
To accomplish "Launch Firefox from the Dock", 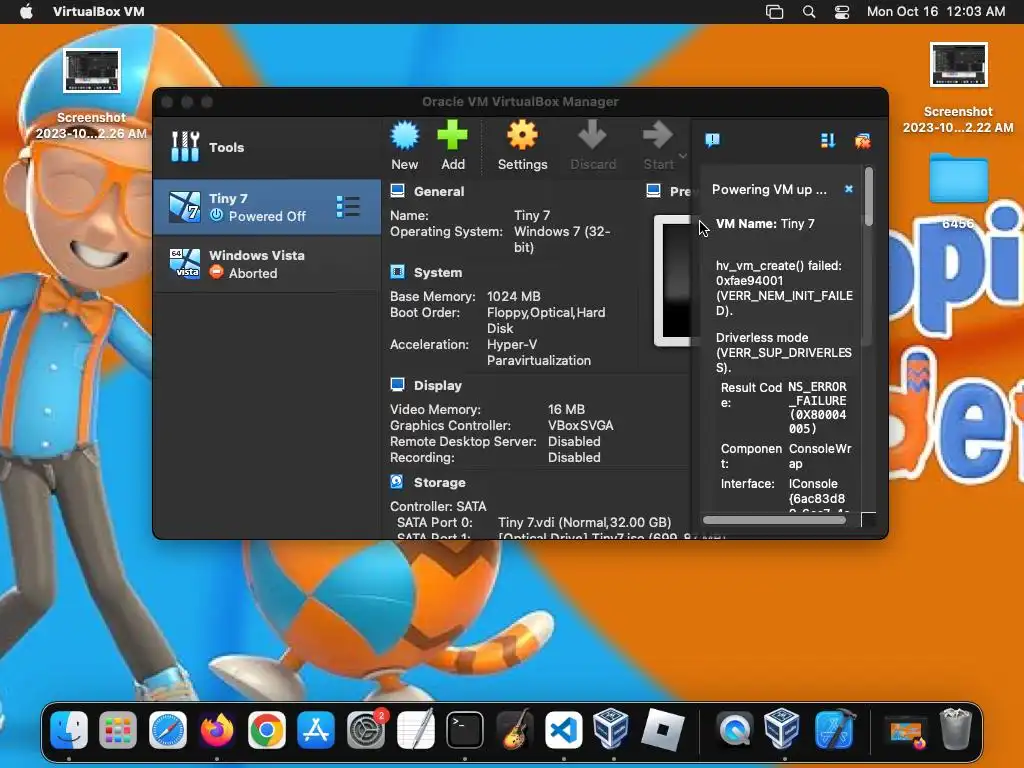I will click(217, 729).
